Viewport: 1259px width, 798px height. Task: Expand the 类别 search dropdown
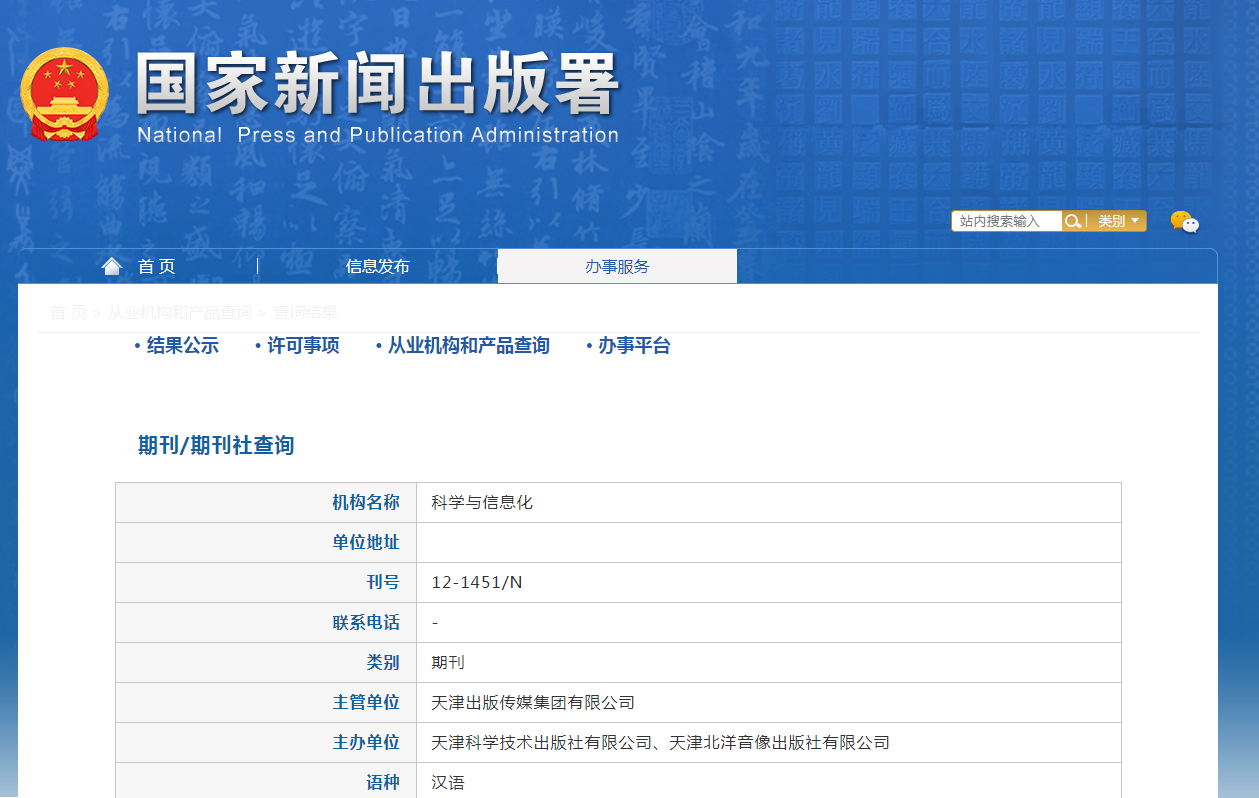point(1118,221)
